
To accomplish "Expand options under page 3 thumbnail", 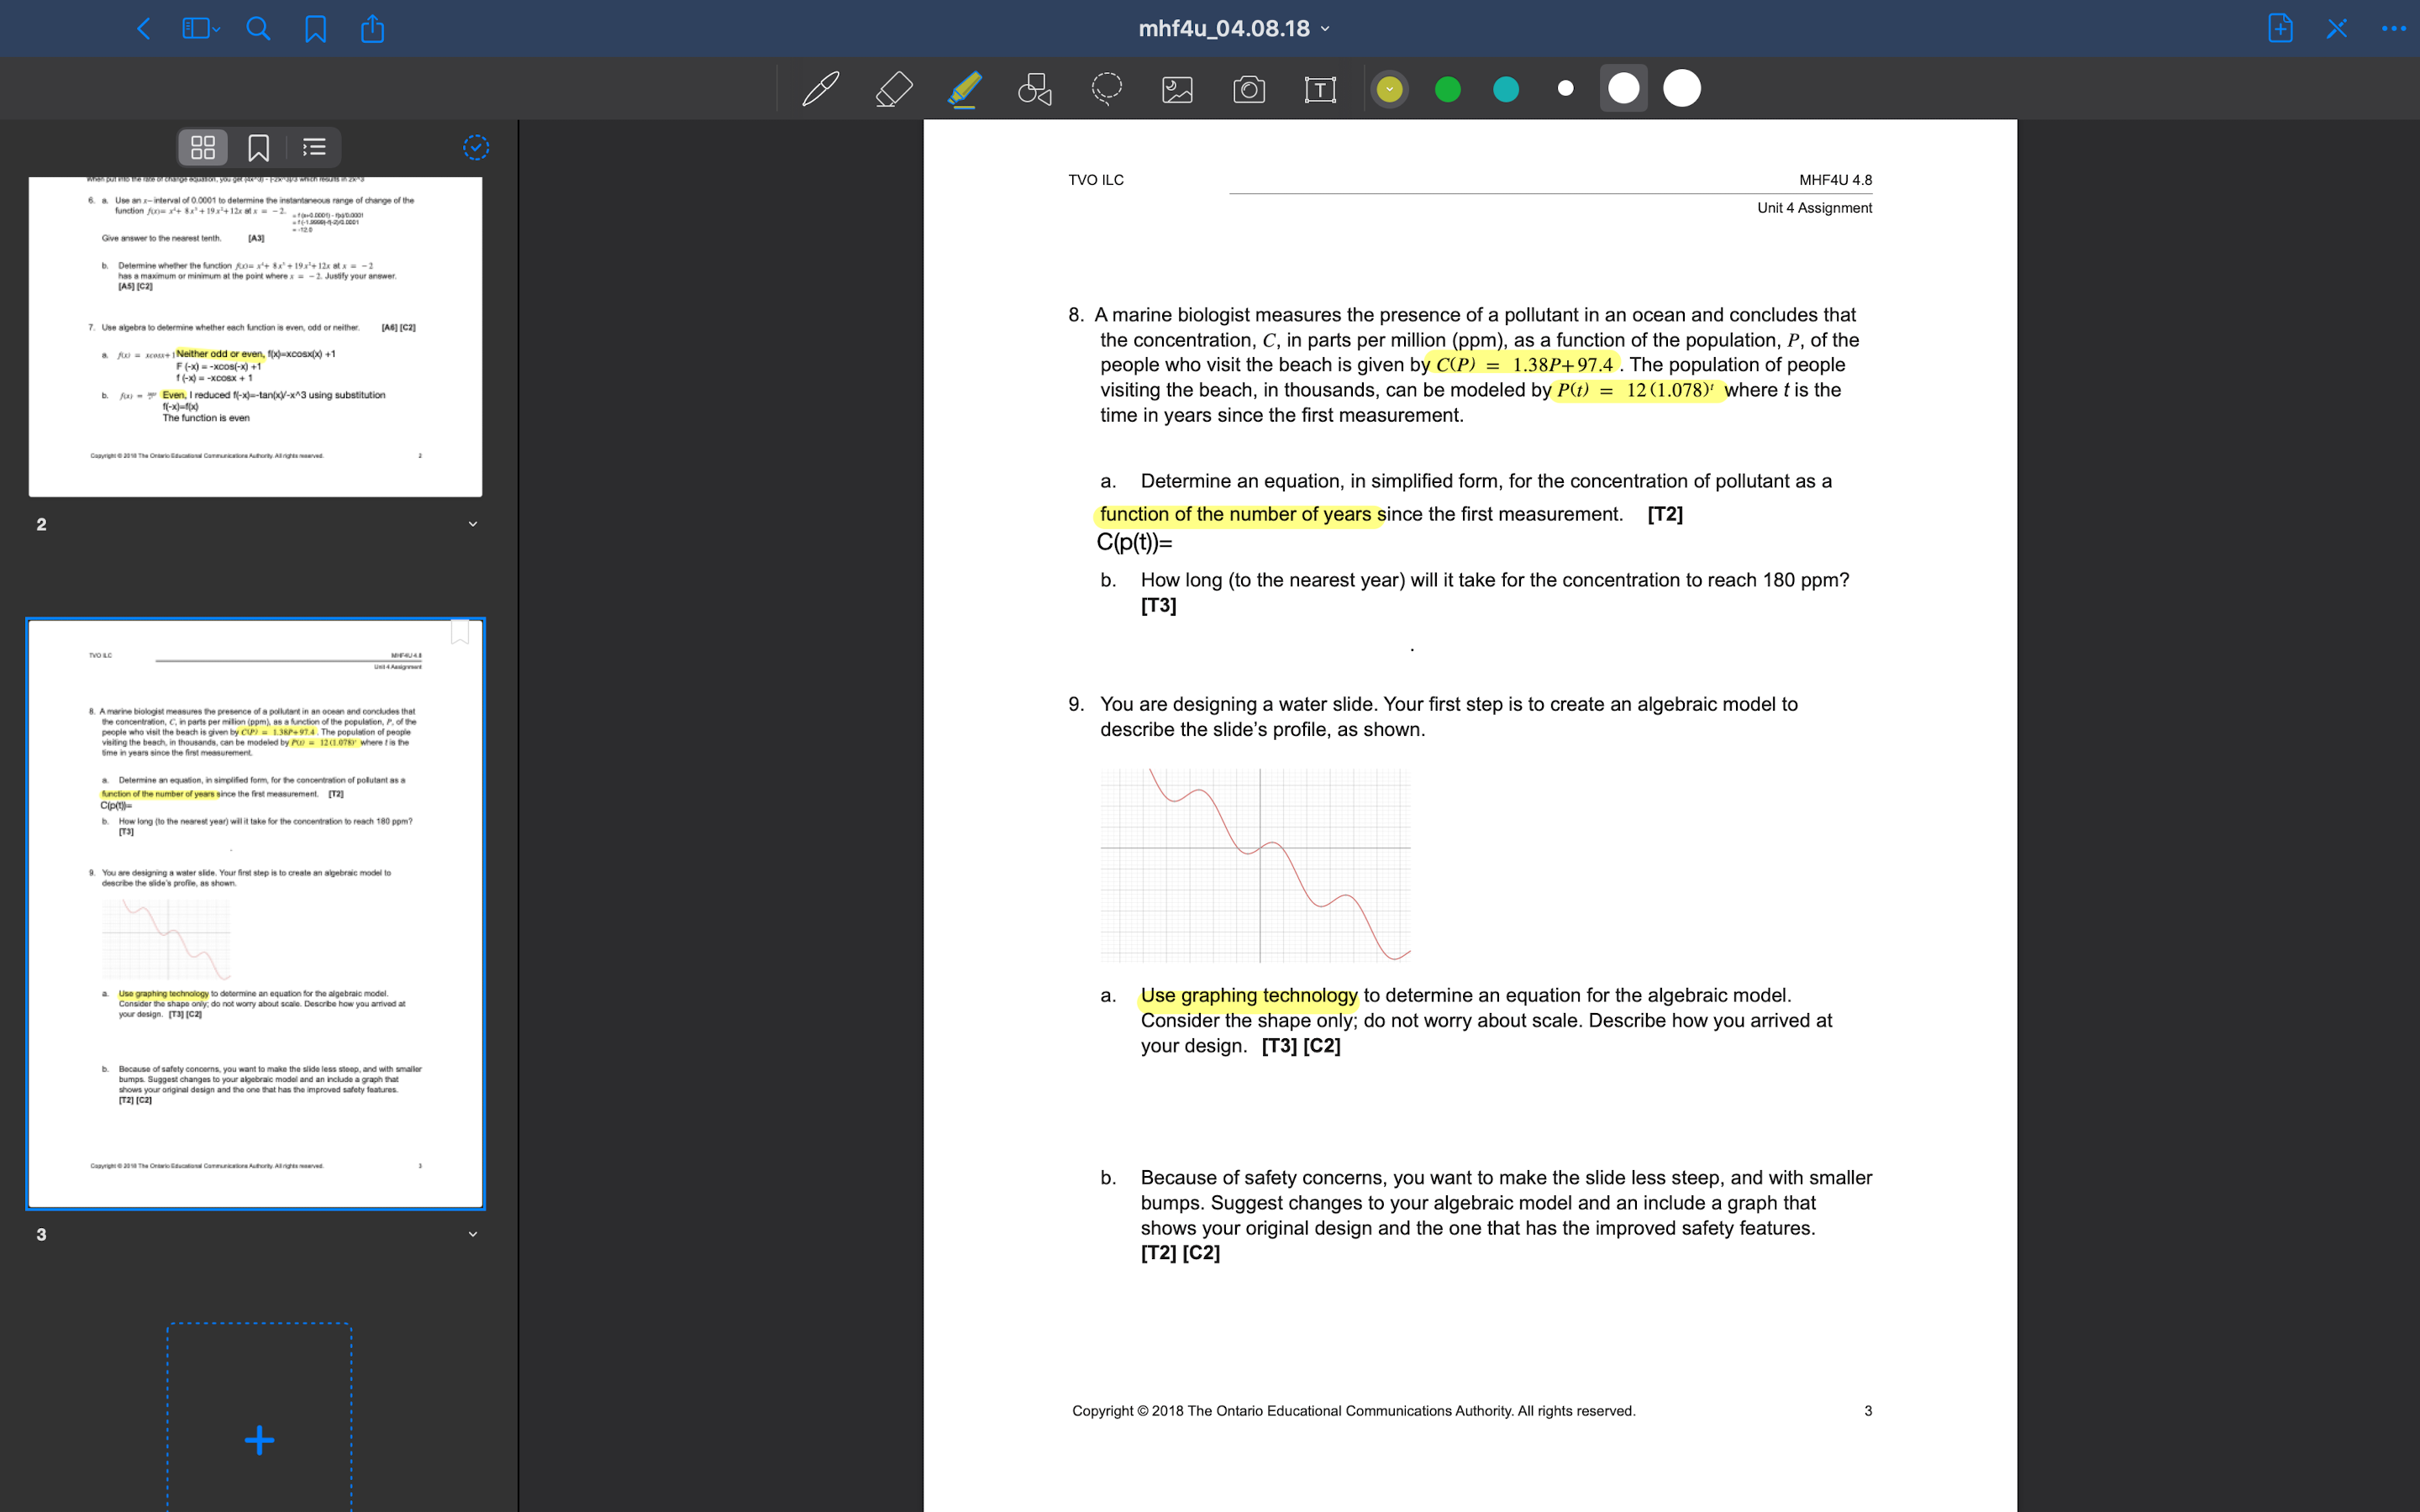I will 473,1233.
